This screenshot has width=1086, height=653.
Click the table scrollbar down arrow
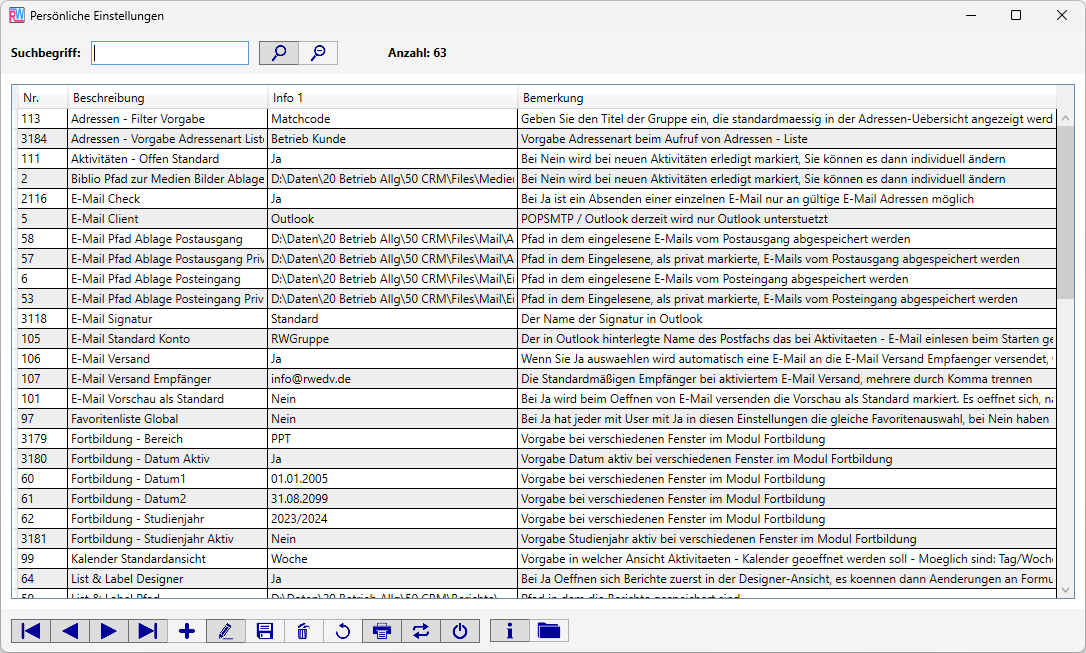[1065, 590]
